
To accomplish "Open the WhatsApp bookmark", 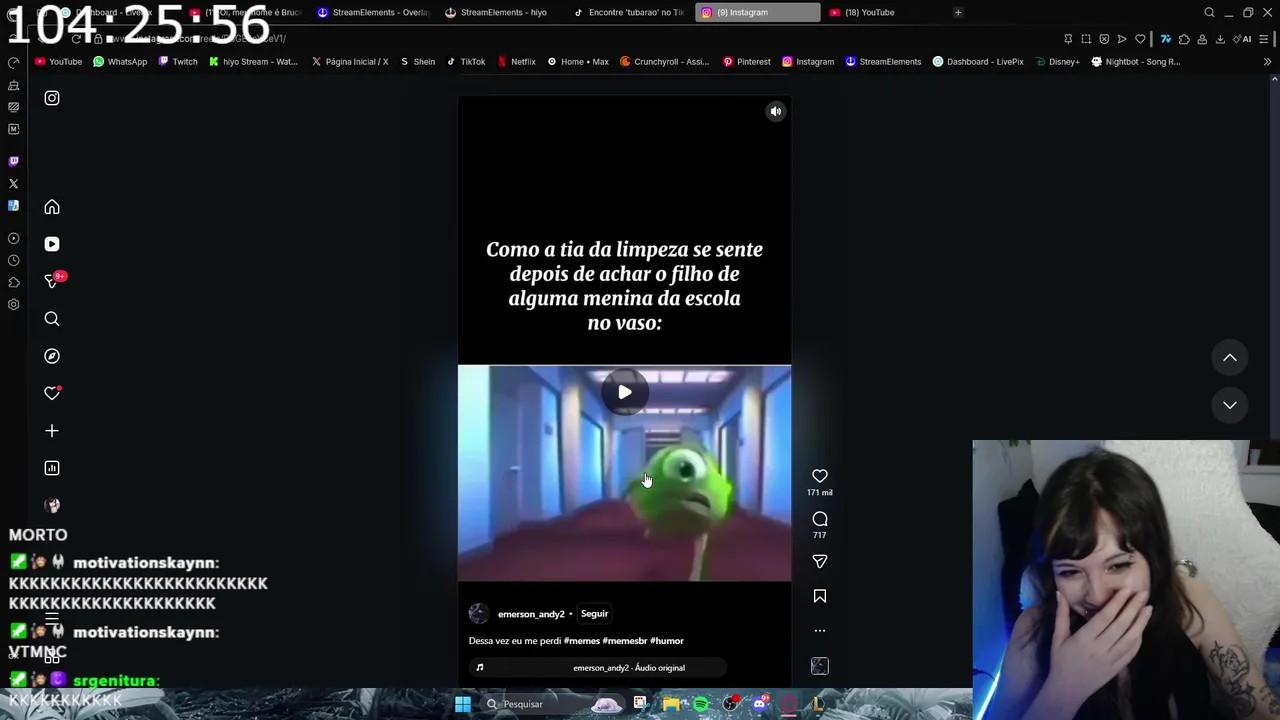I will [119, 62].
